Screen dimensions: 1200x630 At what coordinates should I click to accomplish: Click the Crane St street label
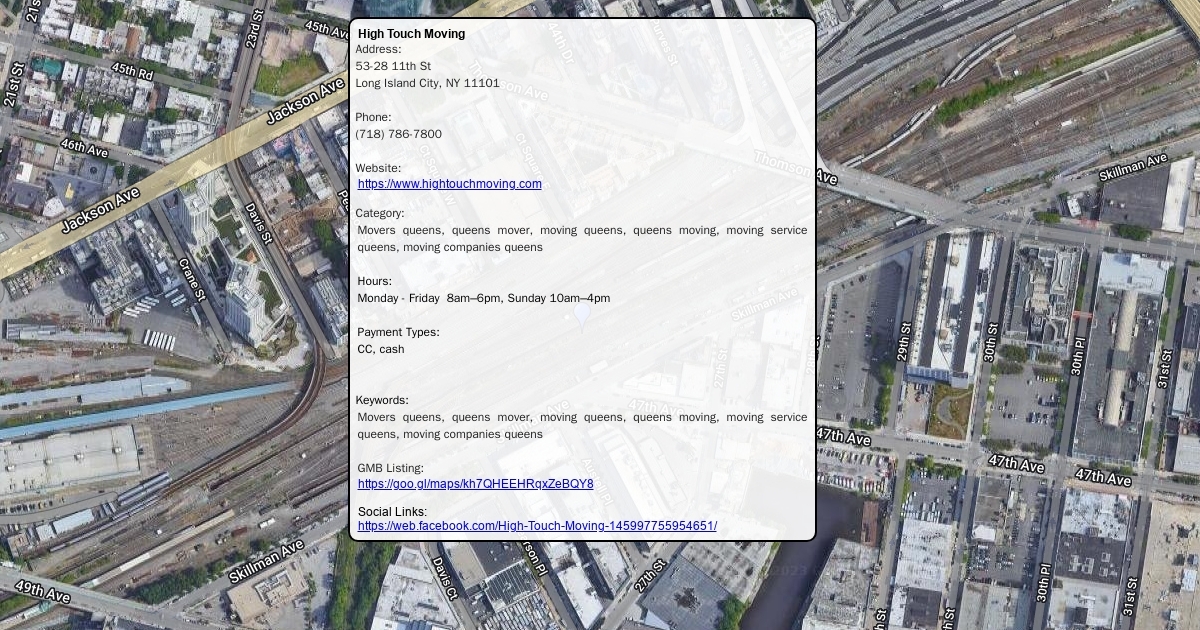pos(191,280)
